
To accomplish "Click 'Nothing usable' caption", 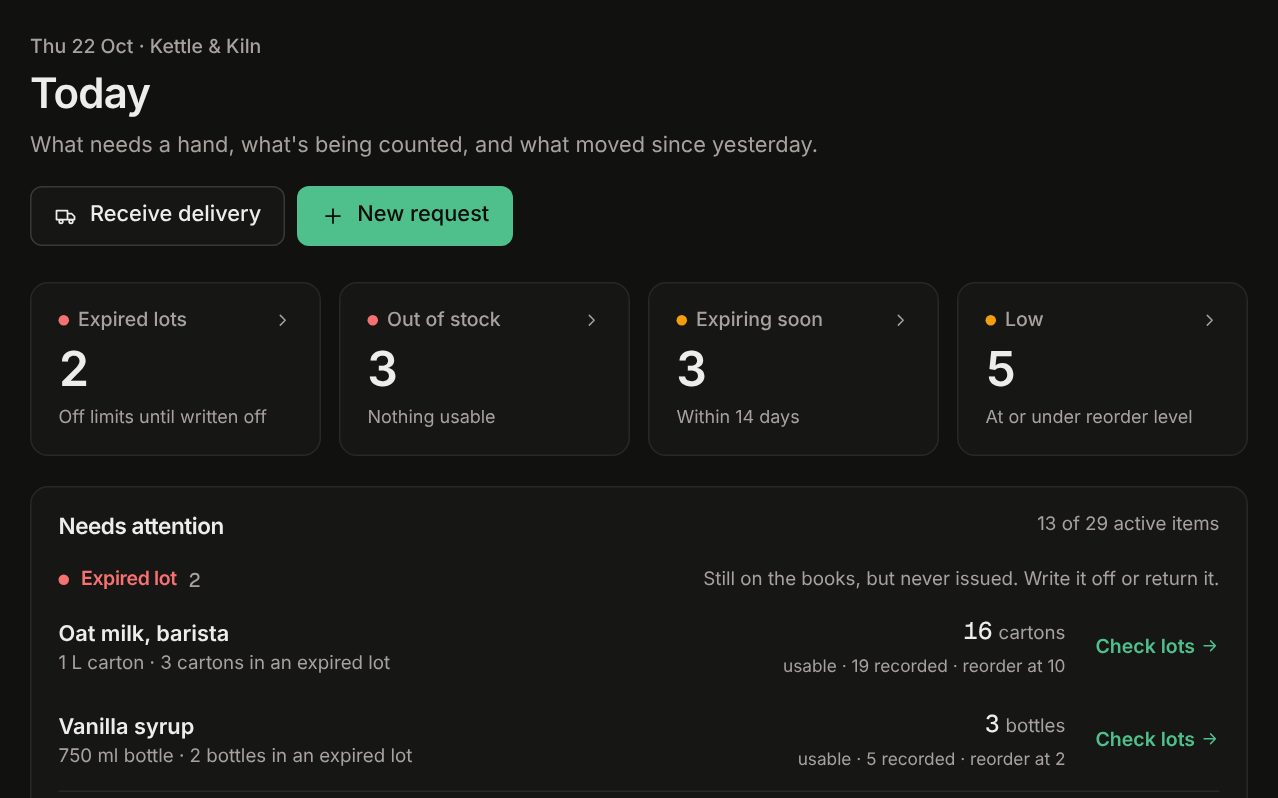I will tap(431, 417).
